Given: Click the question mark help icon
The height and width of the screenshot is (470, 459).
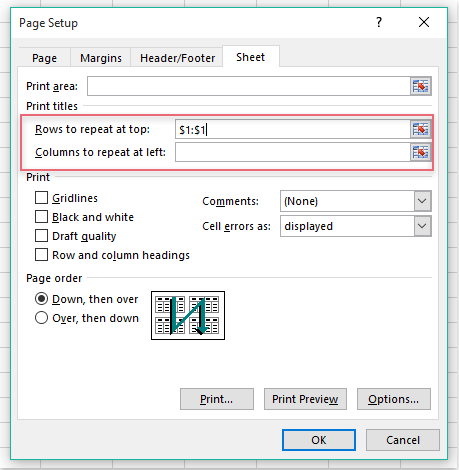Looking at the screenshot, I should click(x=379, y=23).
